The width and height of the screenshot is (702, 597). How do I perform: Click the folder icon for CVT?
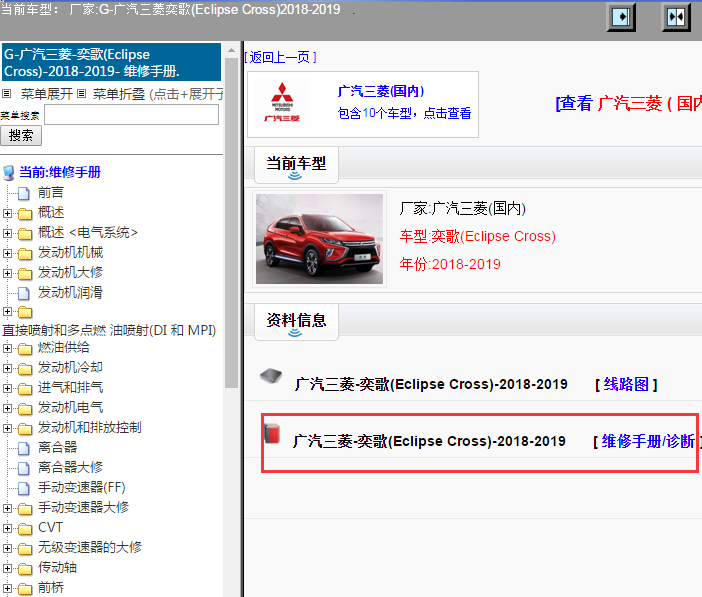[x=25, y=528]
